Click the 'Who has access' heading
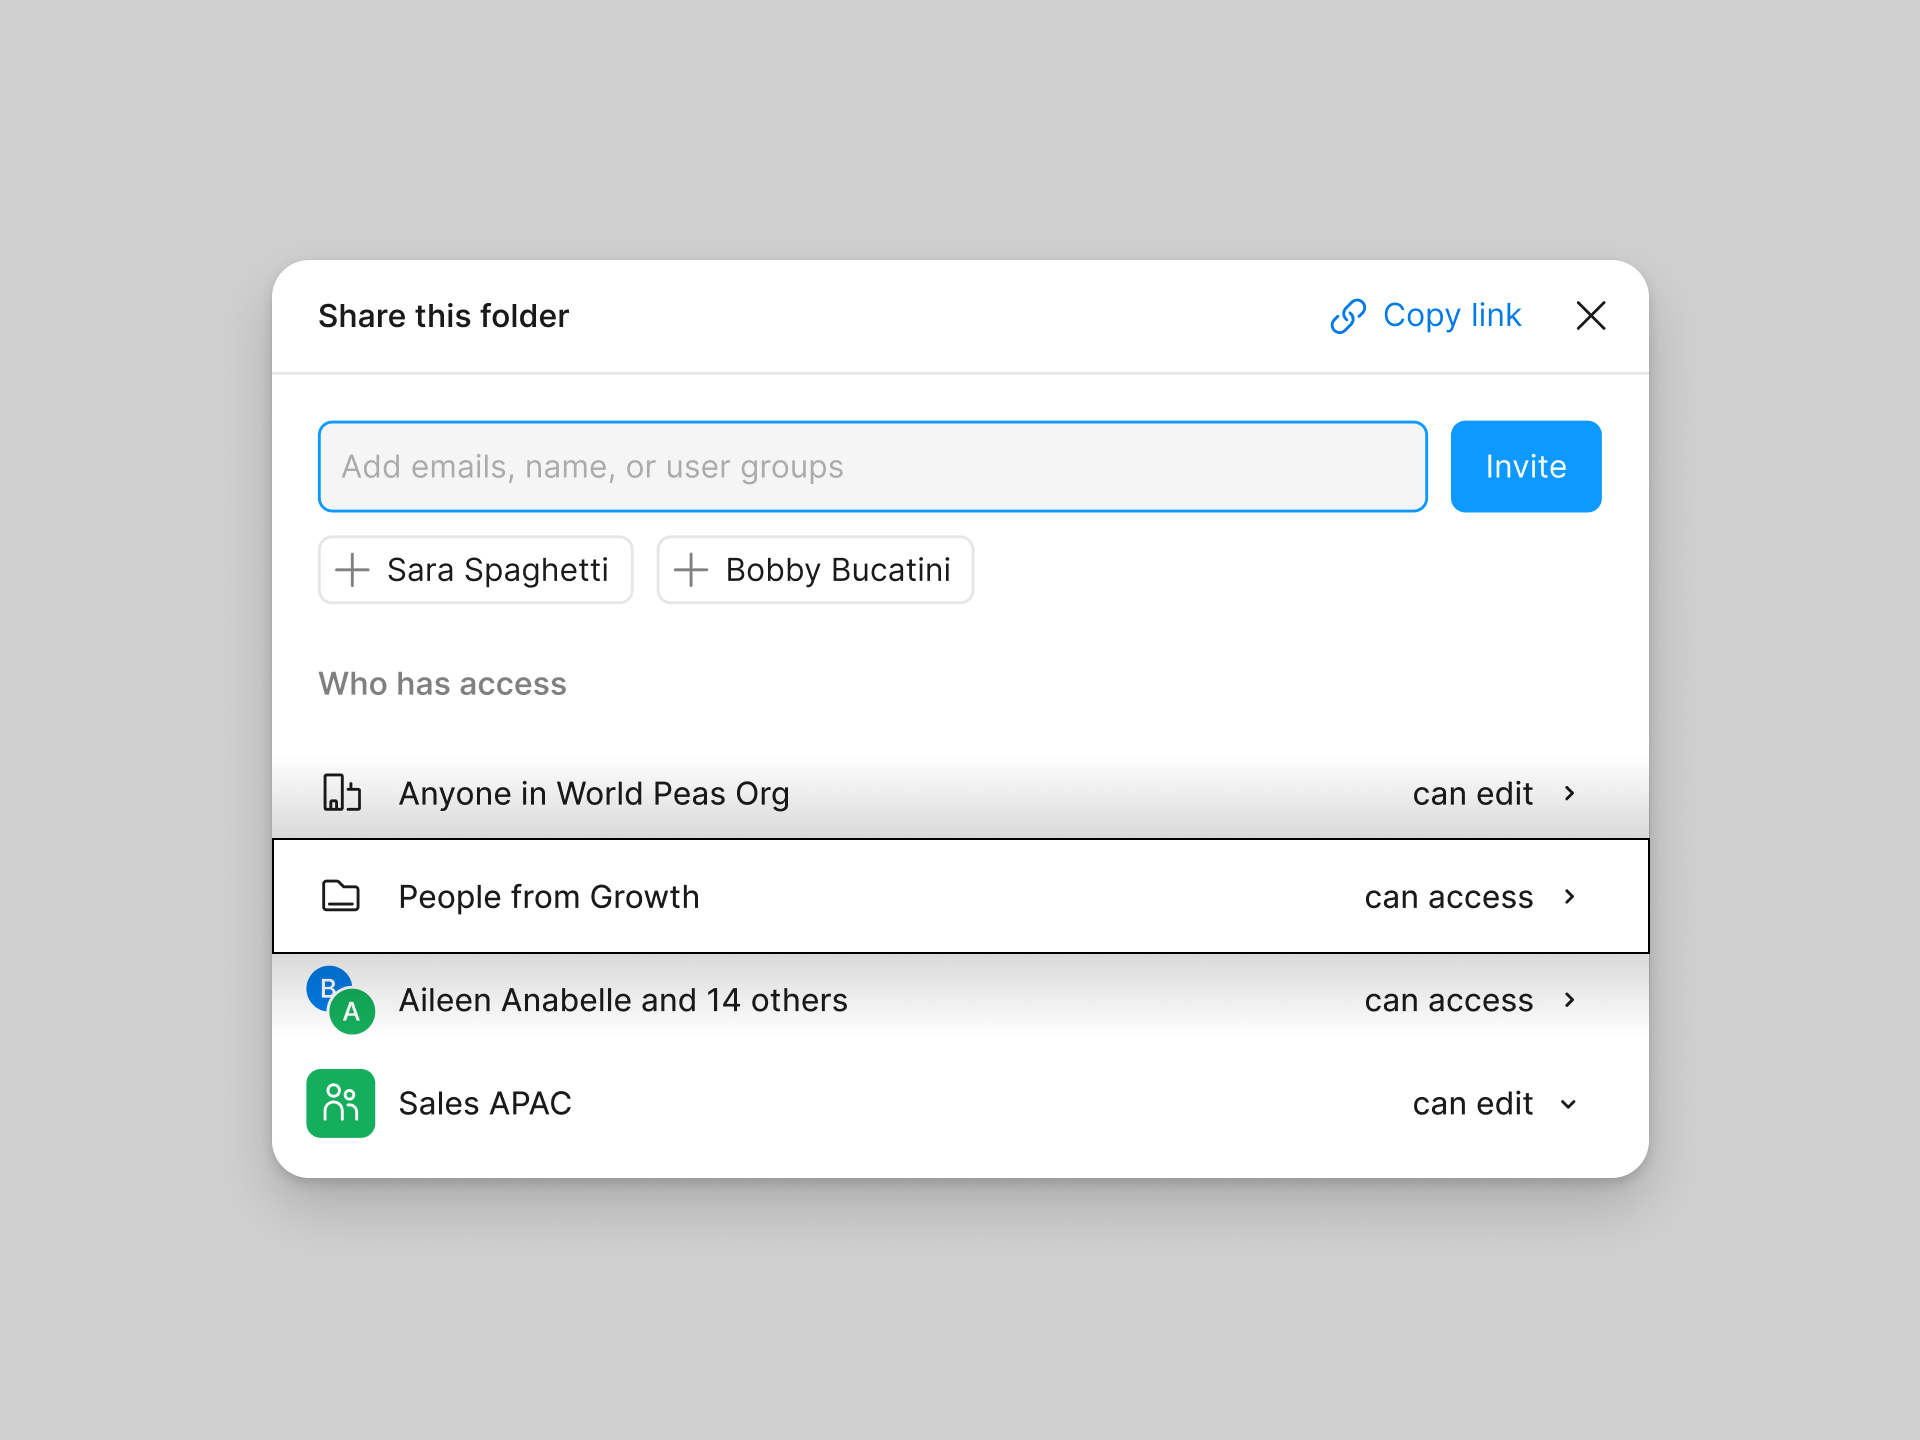1920x1440 pixels. point(442,684)
